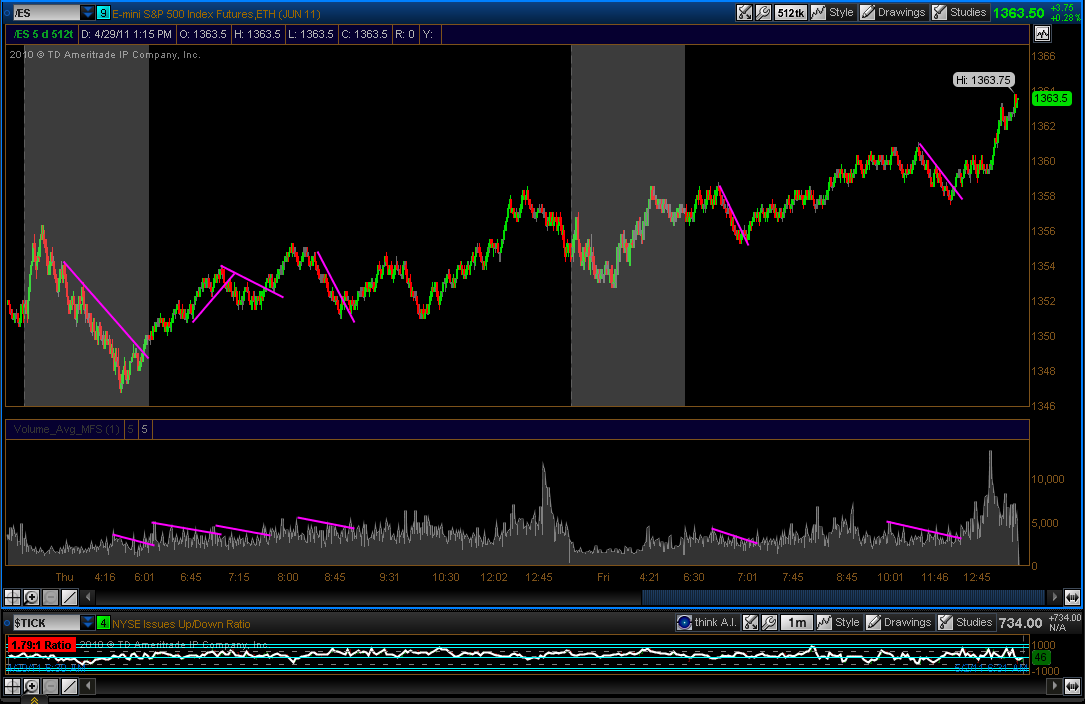Click the left arrow under the /ES chart
Screen dimensions: 1085x704
point(88,597)
